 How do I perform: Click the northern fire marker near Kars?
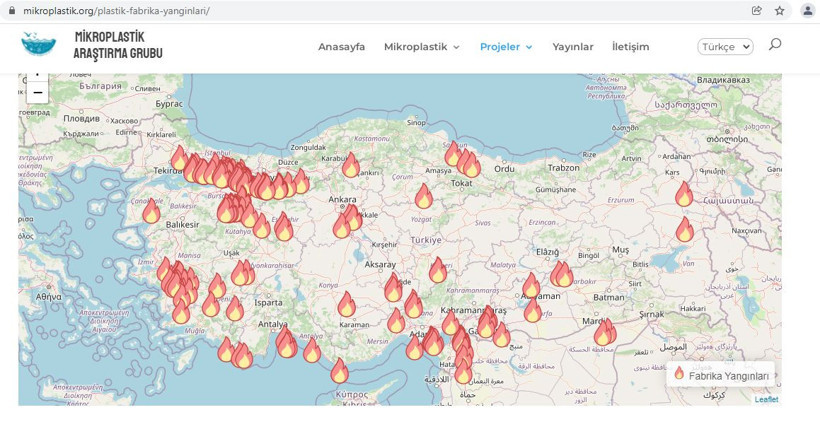pos(684,193)
